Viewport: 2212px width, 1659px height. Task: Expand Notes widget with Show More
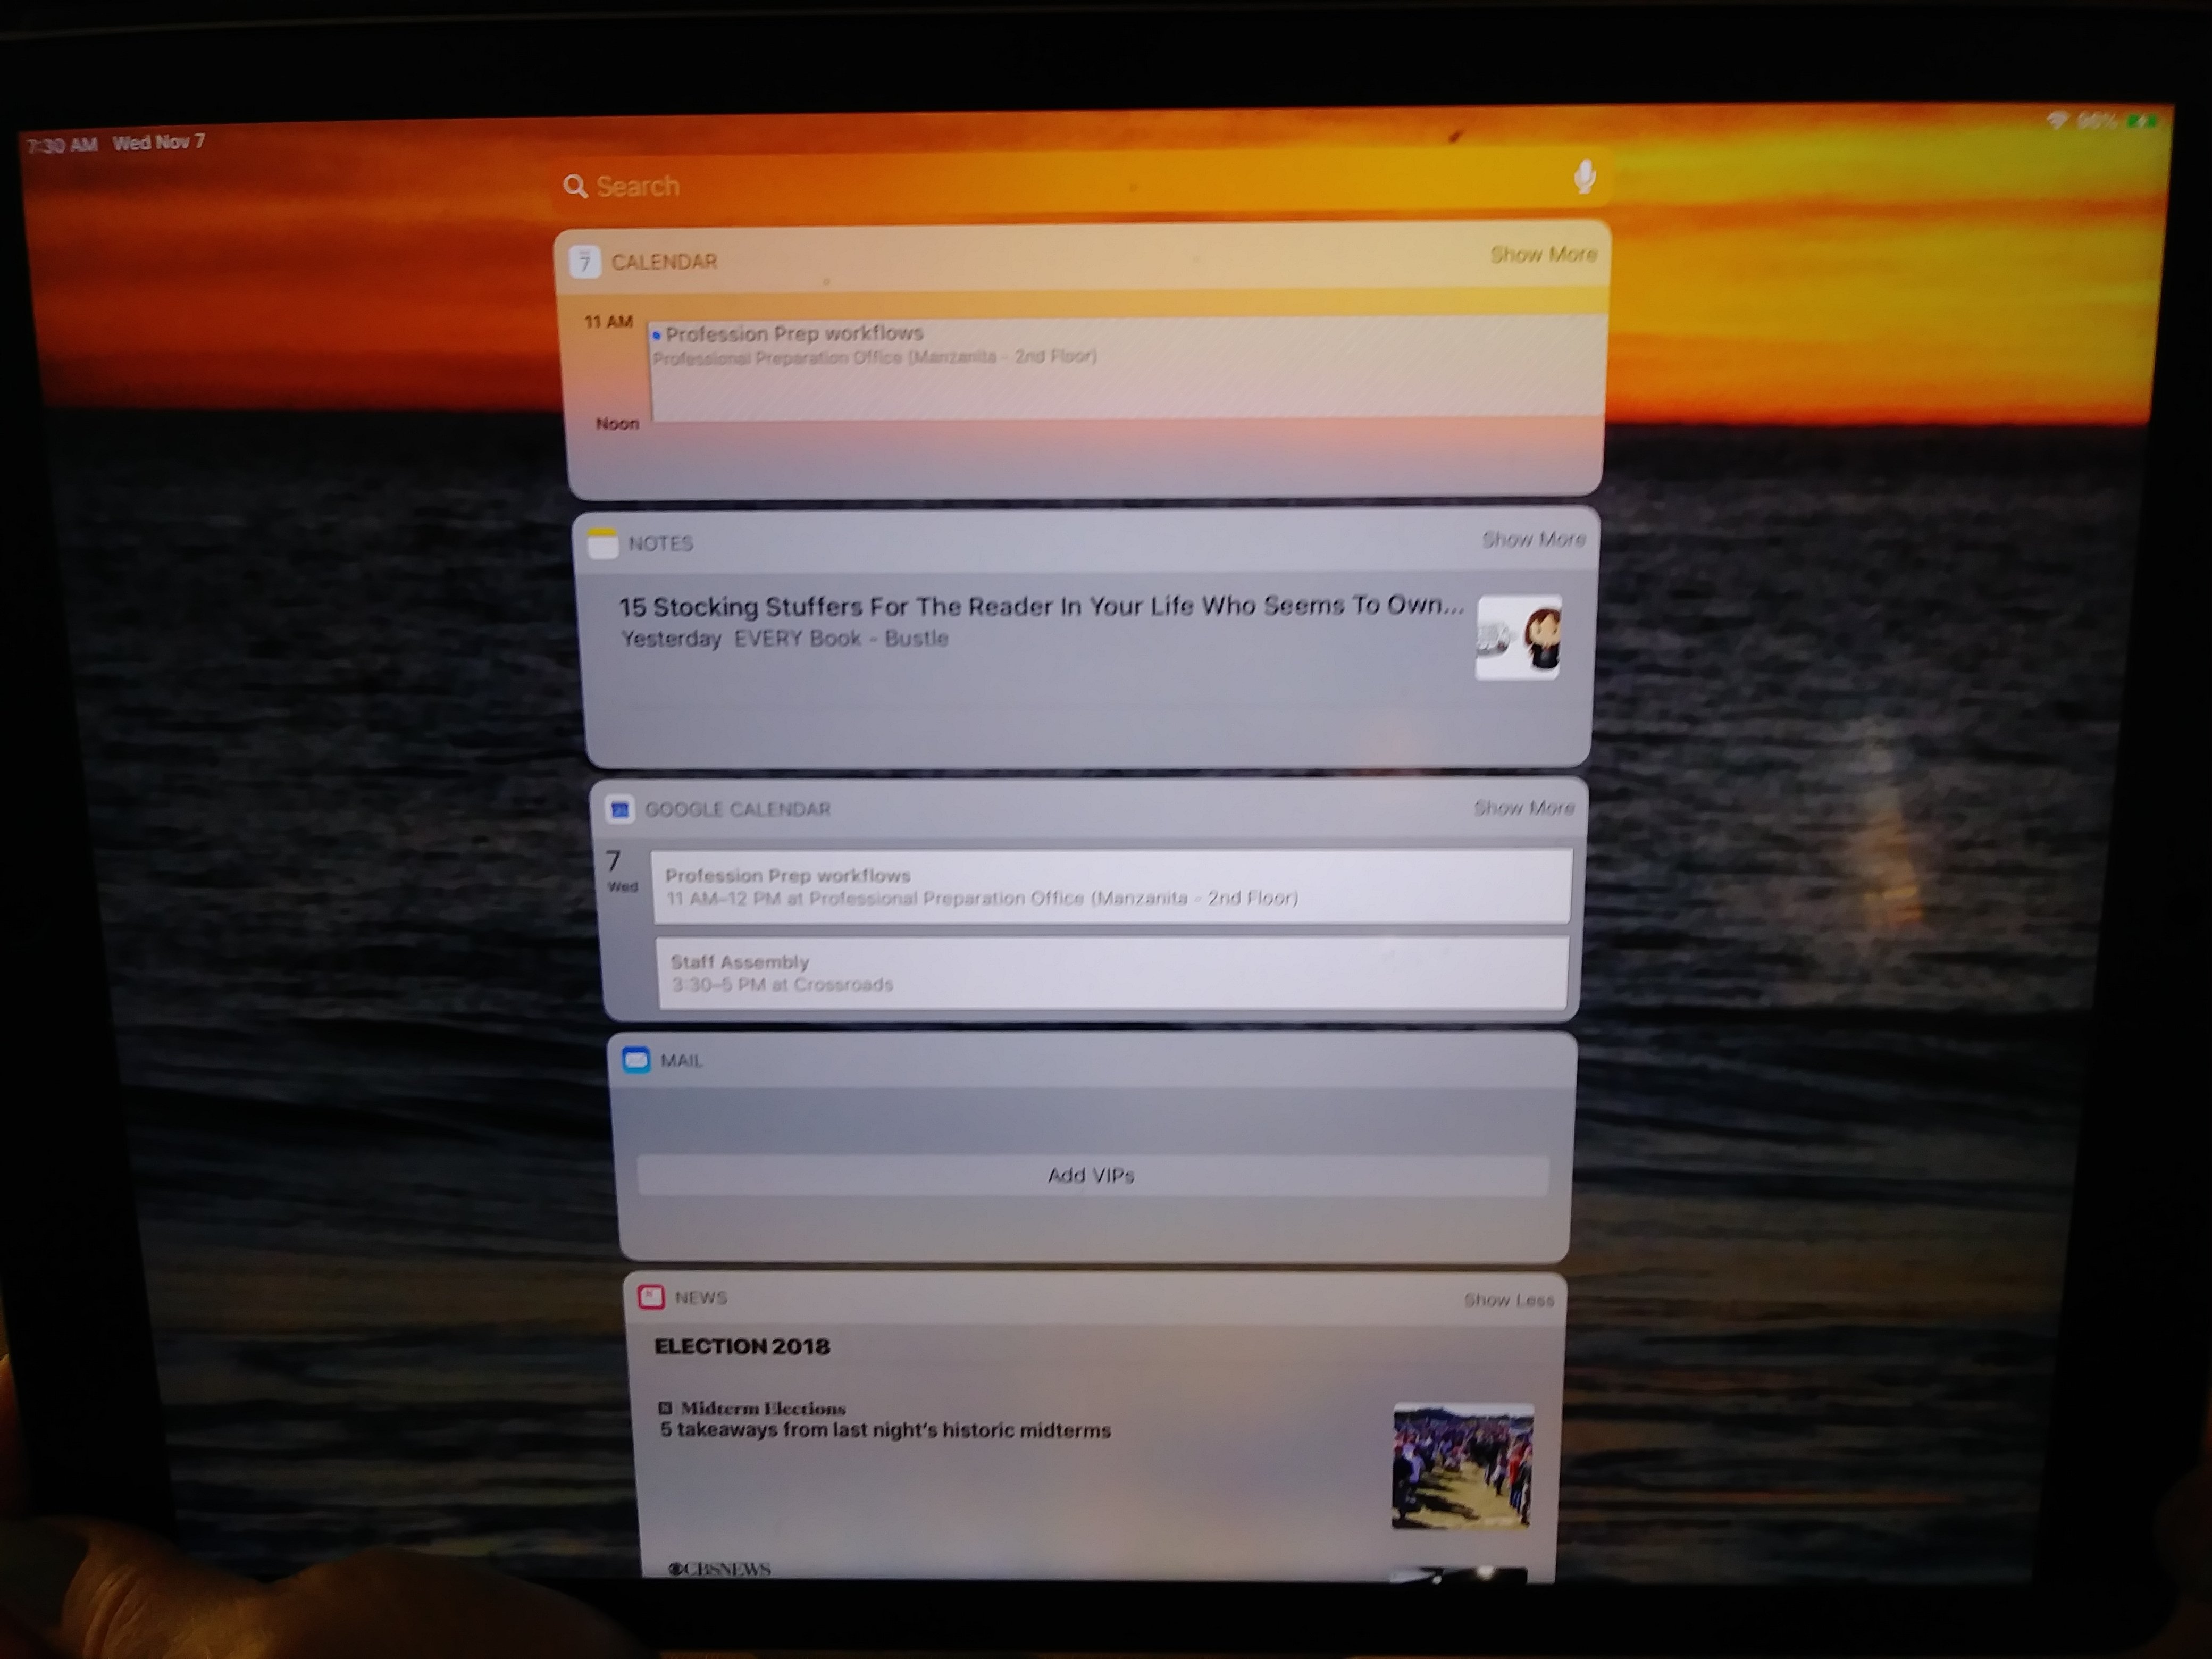(x=1533, y=540)
